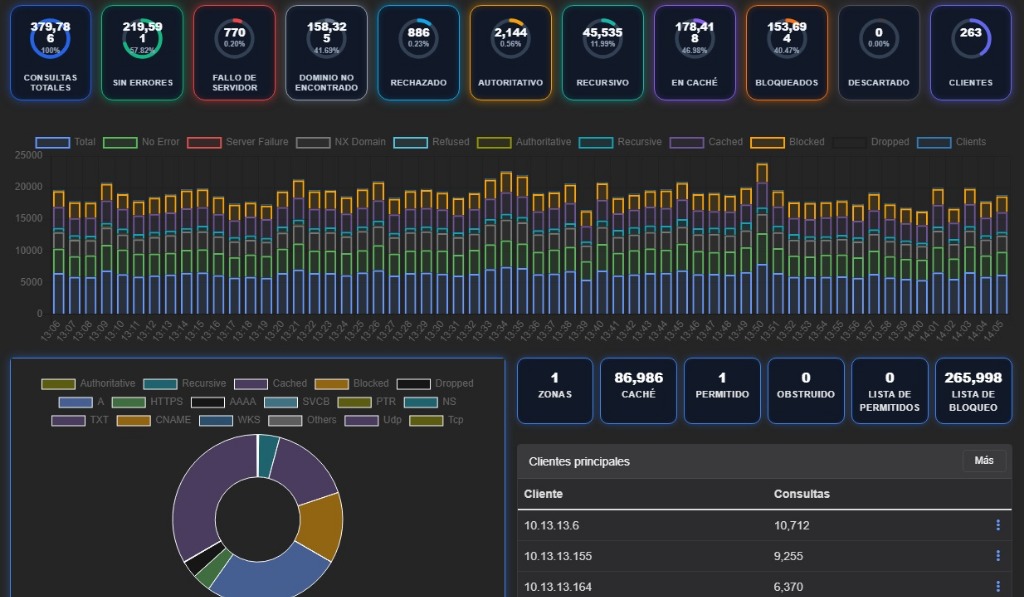1024x597 pixels.
Task: Open the Rechazado stat card
Action: 419,53
